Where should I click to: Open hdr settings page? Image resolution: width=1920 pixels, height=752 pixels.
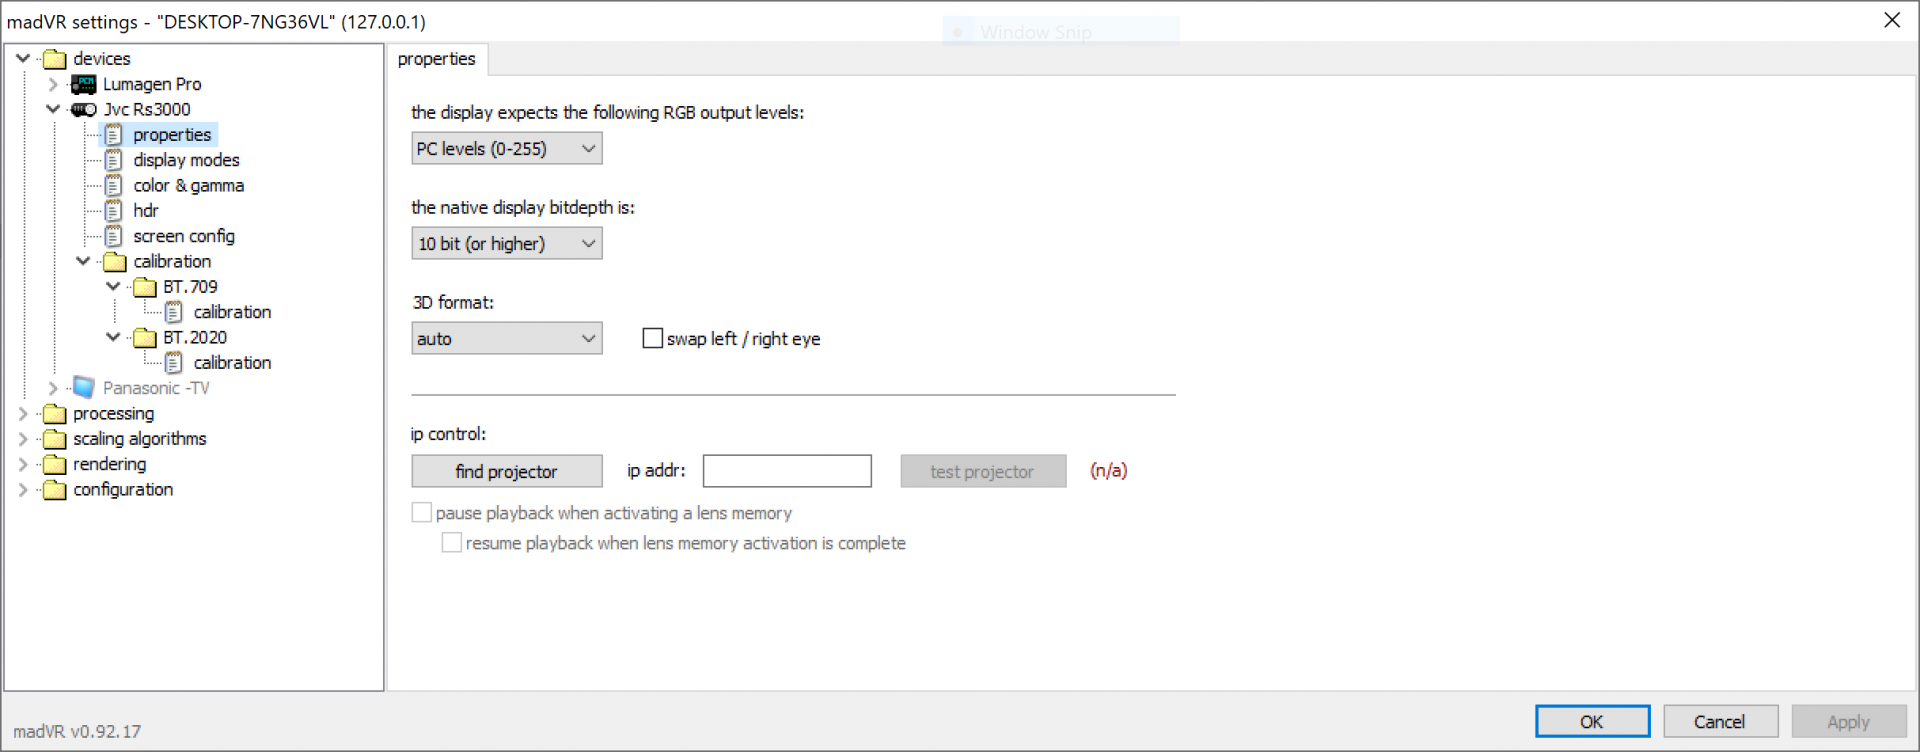pos(146,211)
